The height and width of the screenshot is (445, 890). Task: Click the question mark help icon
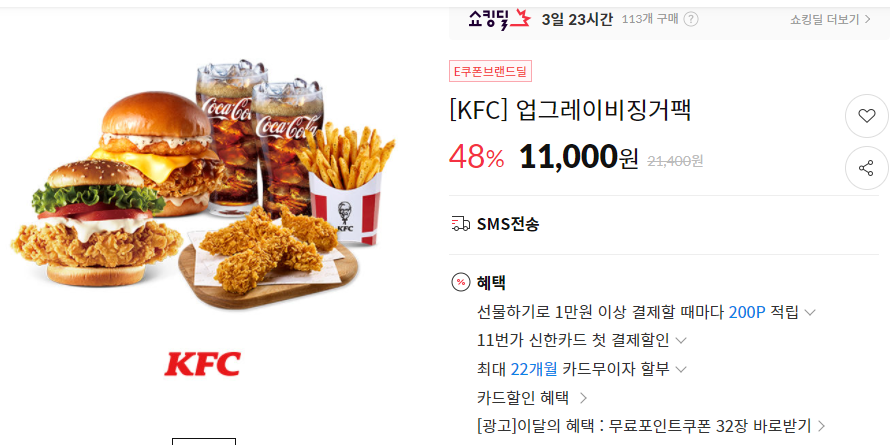pos(691,19)
